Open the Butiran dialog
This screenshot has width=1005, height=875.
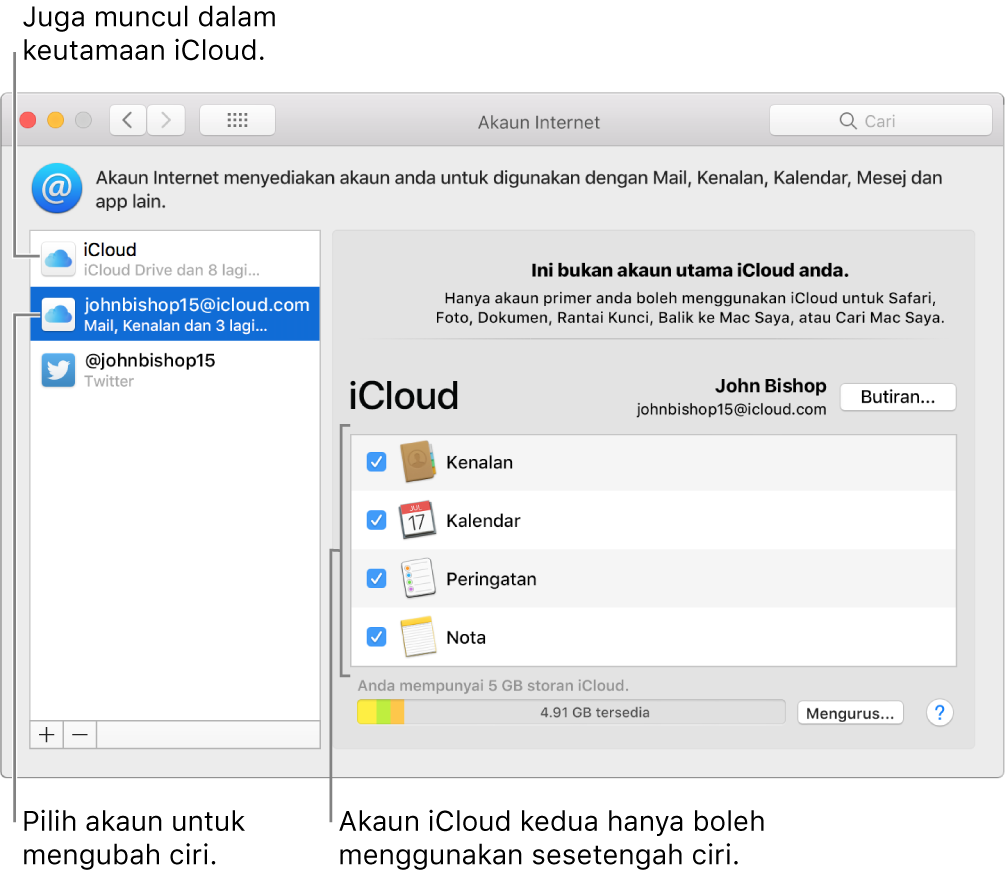(x=897, y=397)
